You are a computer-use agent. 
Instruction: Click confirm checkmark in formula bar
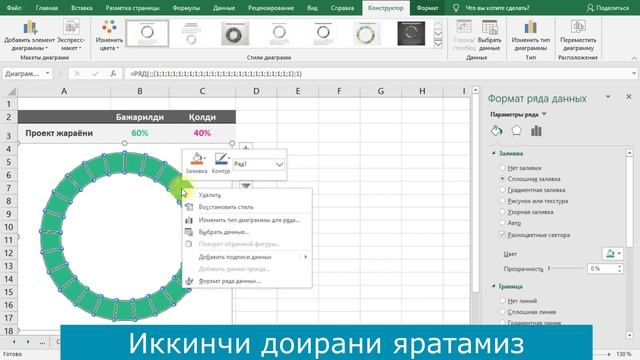point(95,73)
